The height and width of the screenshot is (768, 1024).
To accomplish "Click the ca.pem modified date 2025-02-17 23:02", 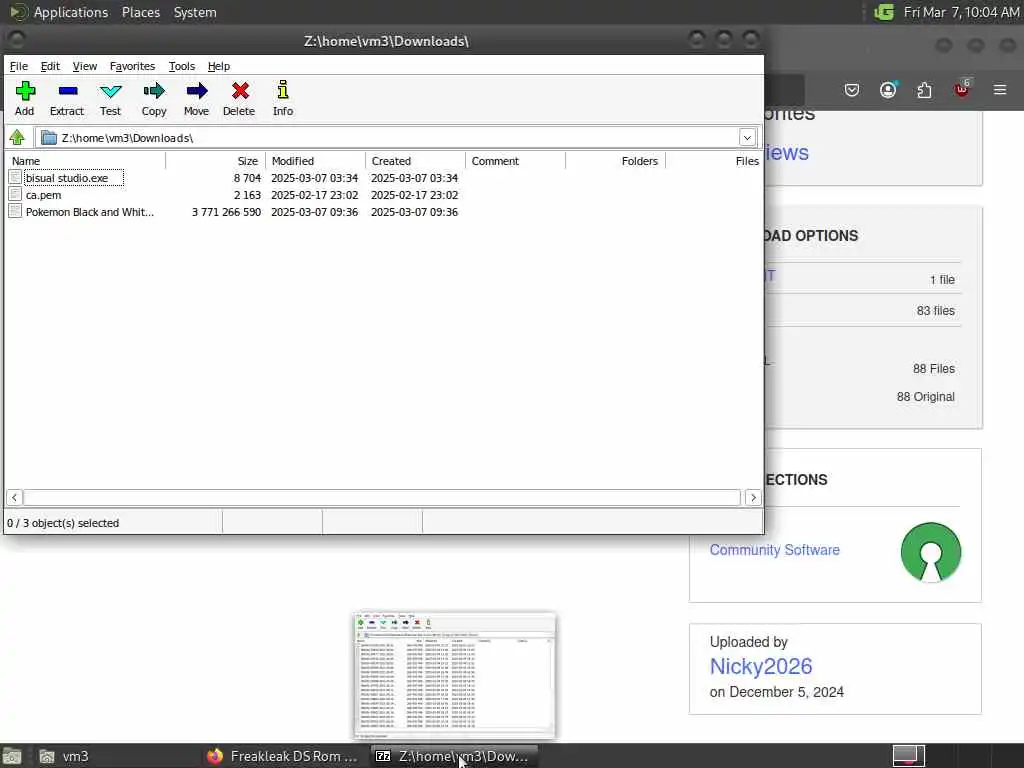I will 315,195.
